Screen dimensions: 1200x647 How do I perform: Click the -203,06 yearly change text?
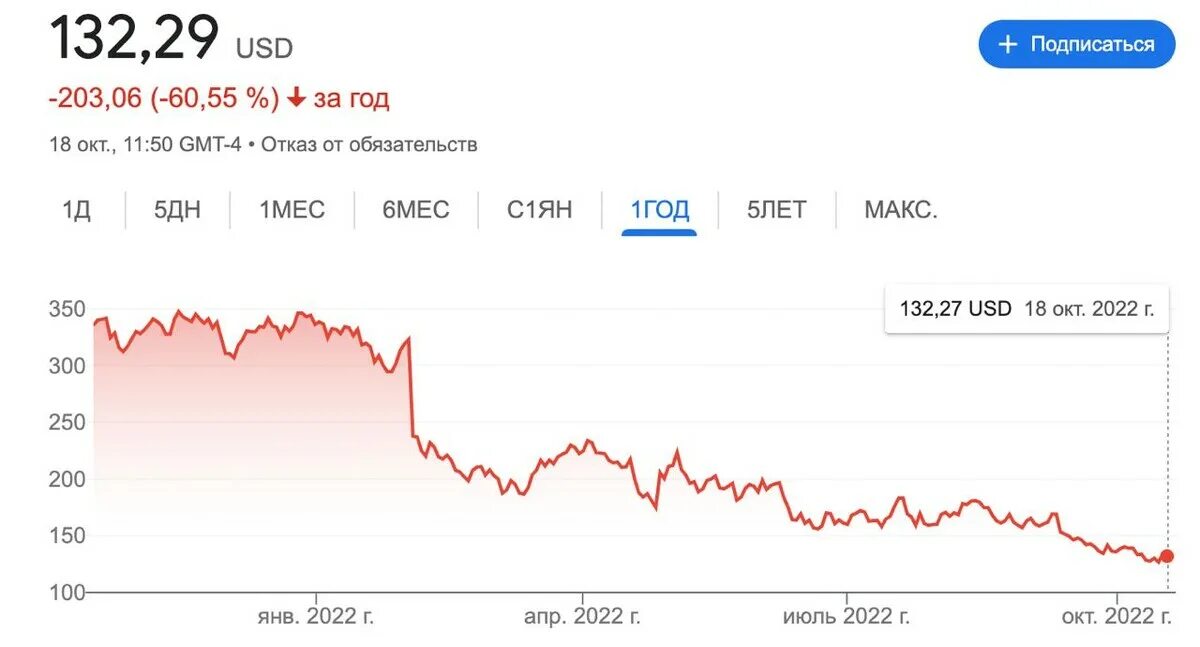click(96, 98)
